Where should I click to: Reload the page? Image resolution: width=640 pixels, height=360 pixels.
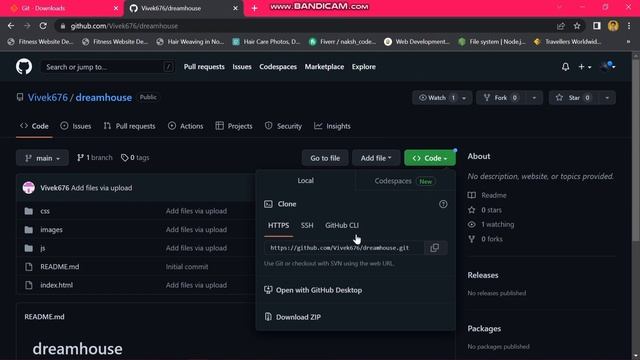tap(43, 26)
